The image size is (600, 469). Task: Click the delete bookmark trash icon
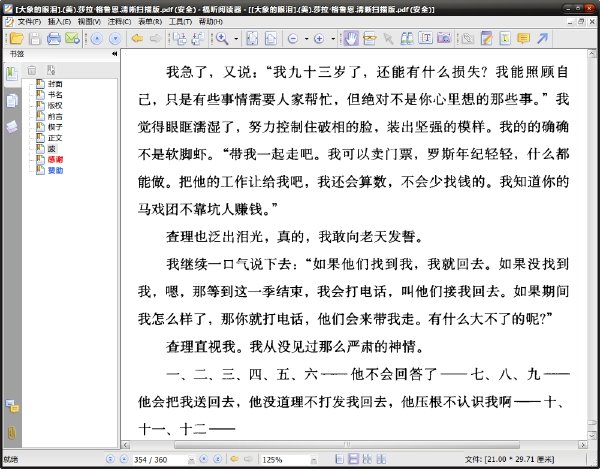click(31, 70)
